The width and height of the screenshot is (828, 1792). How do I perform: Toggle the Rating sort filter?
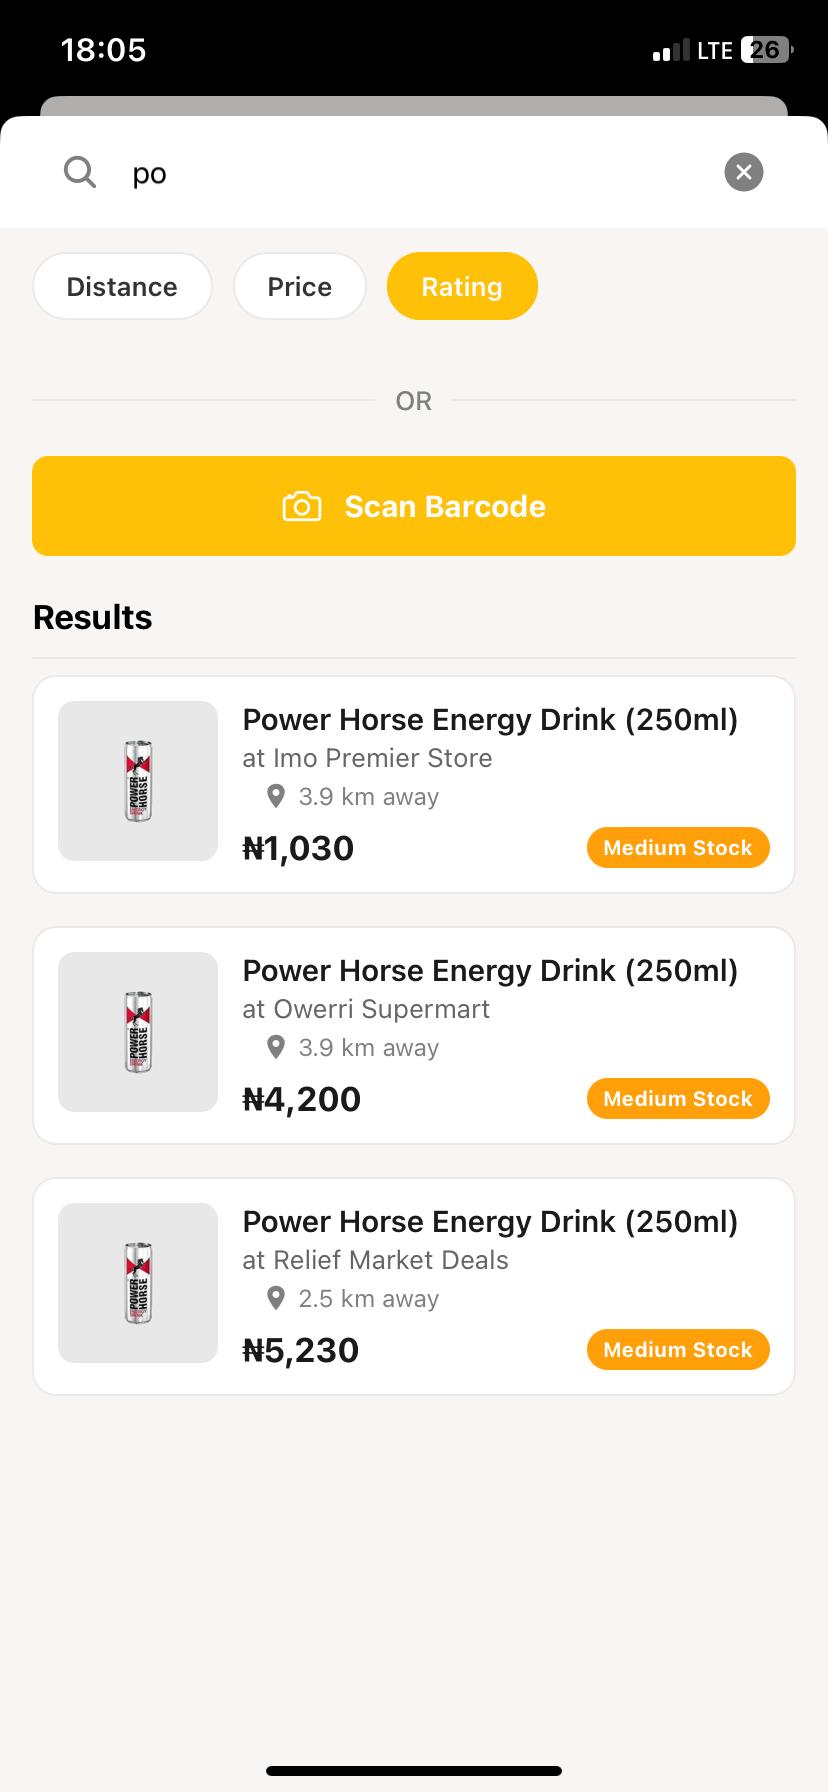462,287
